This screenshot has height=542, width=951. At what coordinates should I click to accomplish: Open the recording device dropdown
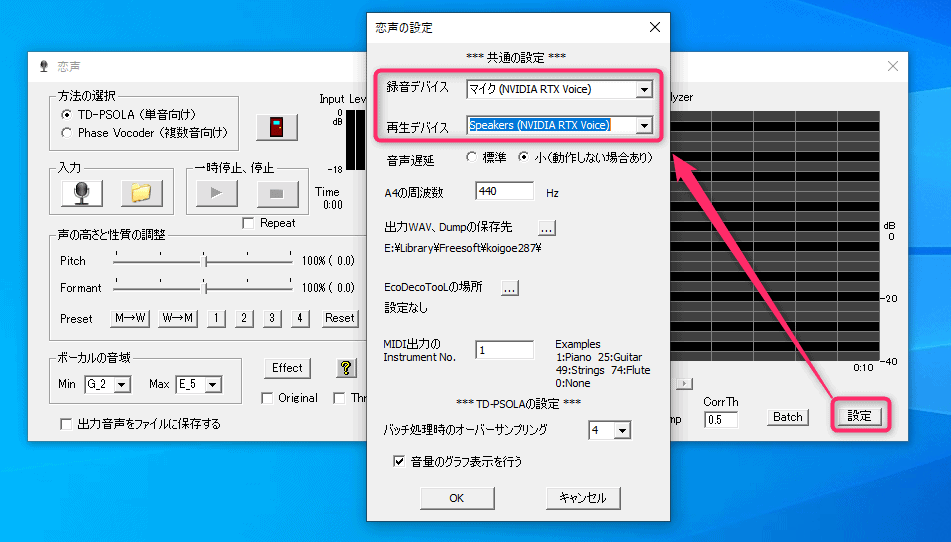point(644,90)
